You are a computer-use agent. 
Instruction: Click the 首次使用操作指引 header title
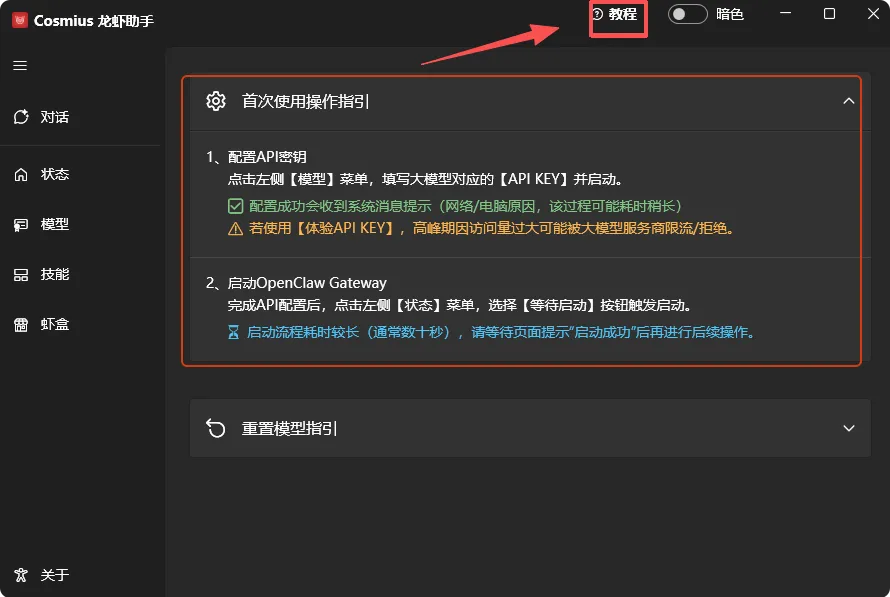pyautogui.click(x=305, y=101)
